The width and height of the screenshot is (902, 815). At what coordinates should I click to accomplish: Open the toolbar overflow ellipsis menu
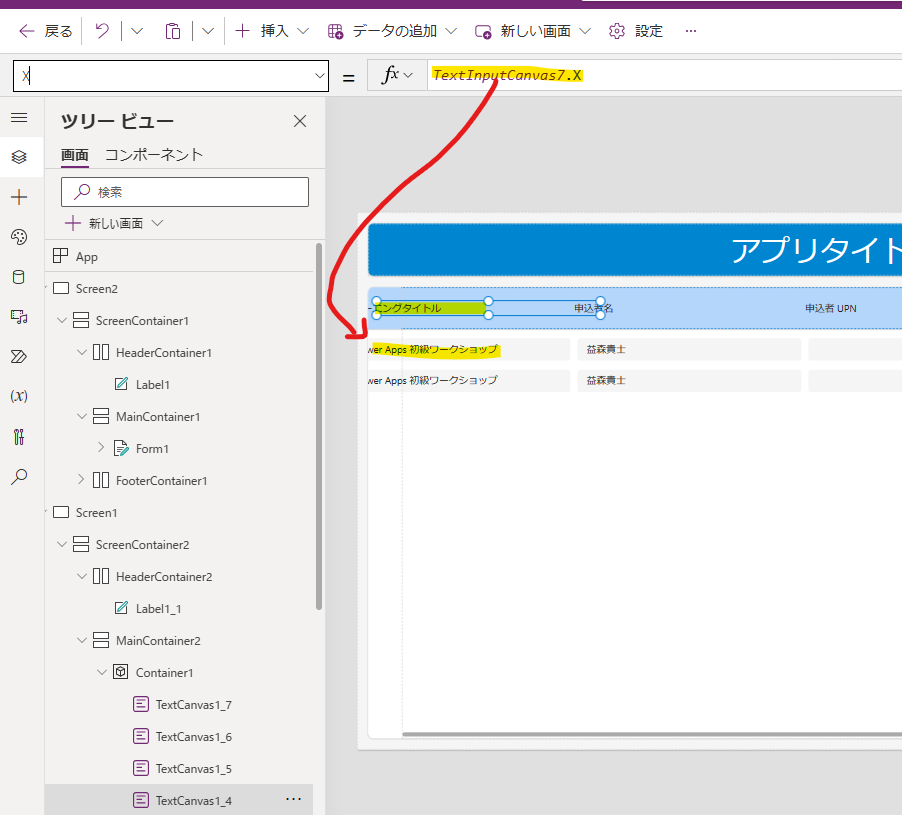coord(691,31)
